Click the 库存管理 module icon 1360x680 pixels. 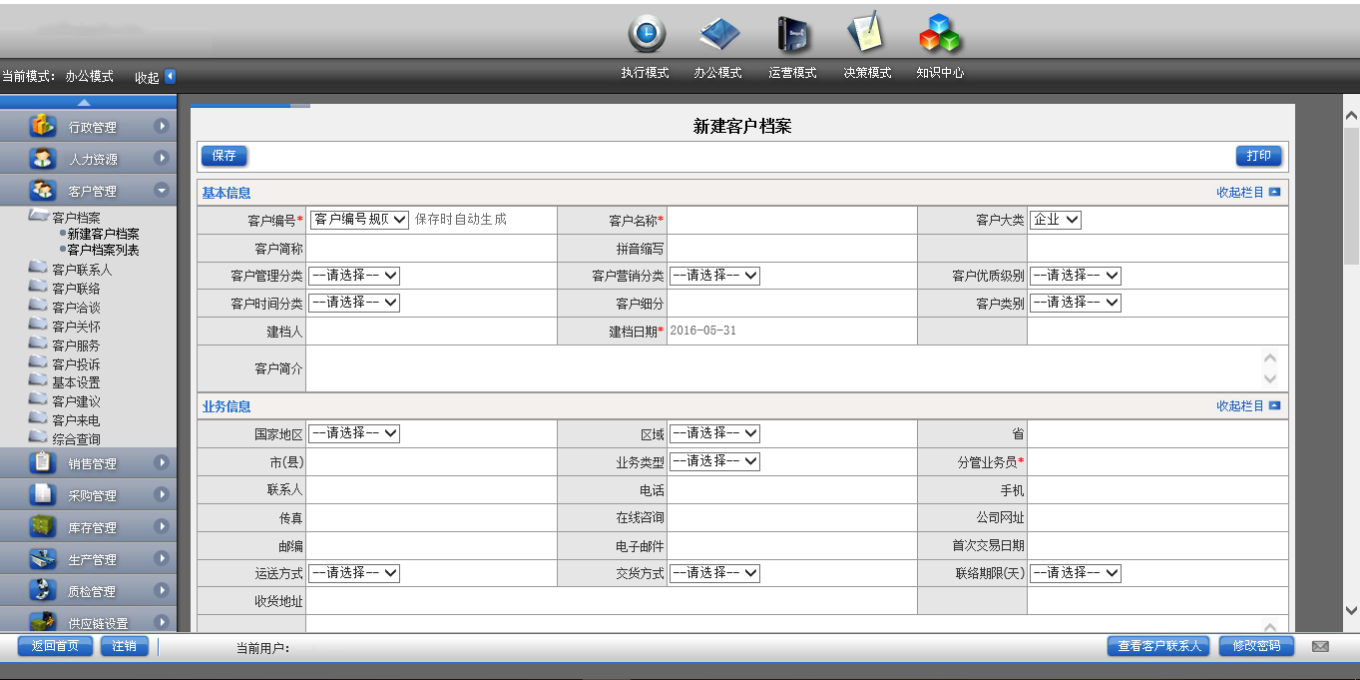[42, 524]
